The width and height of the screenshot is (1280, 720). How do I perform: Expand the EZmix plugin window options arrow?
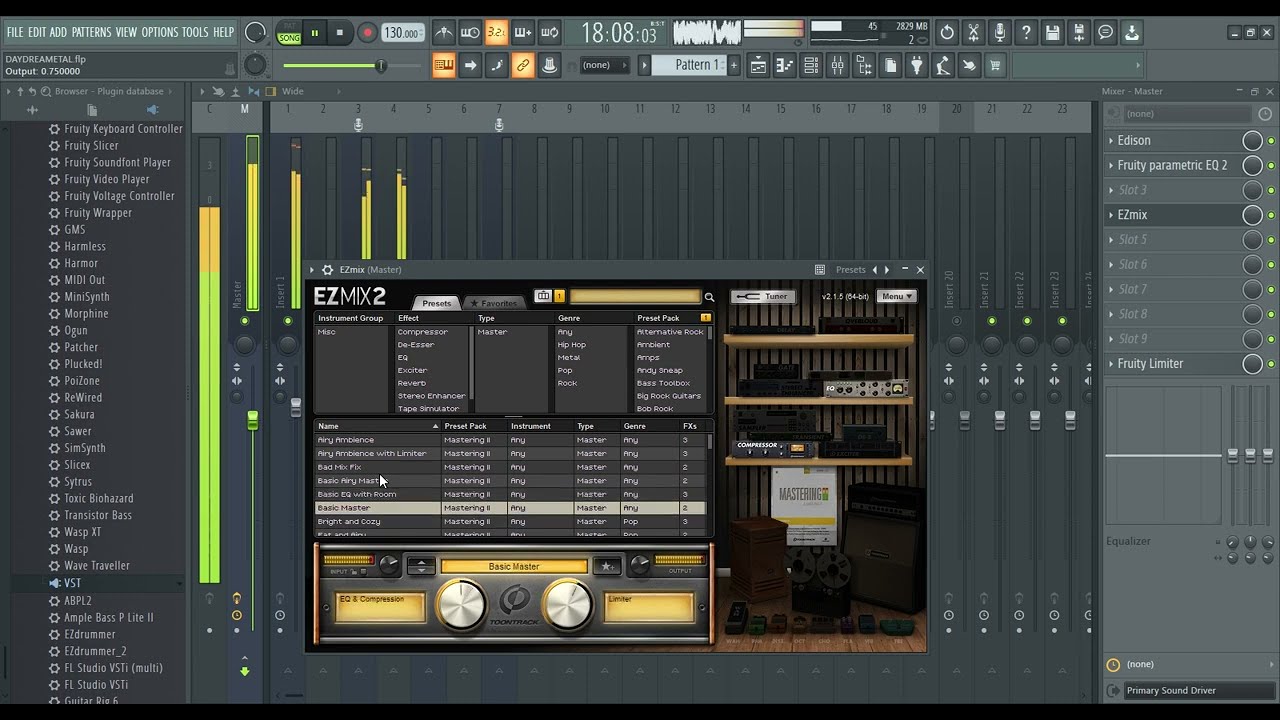pyautogui.click(x=312, y=270)
